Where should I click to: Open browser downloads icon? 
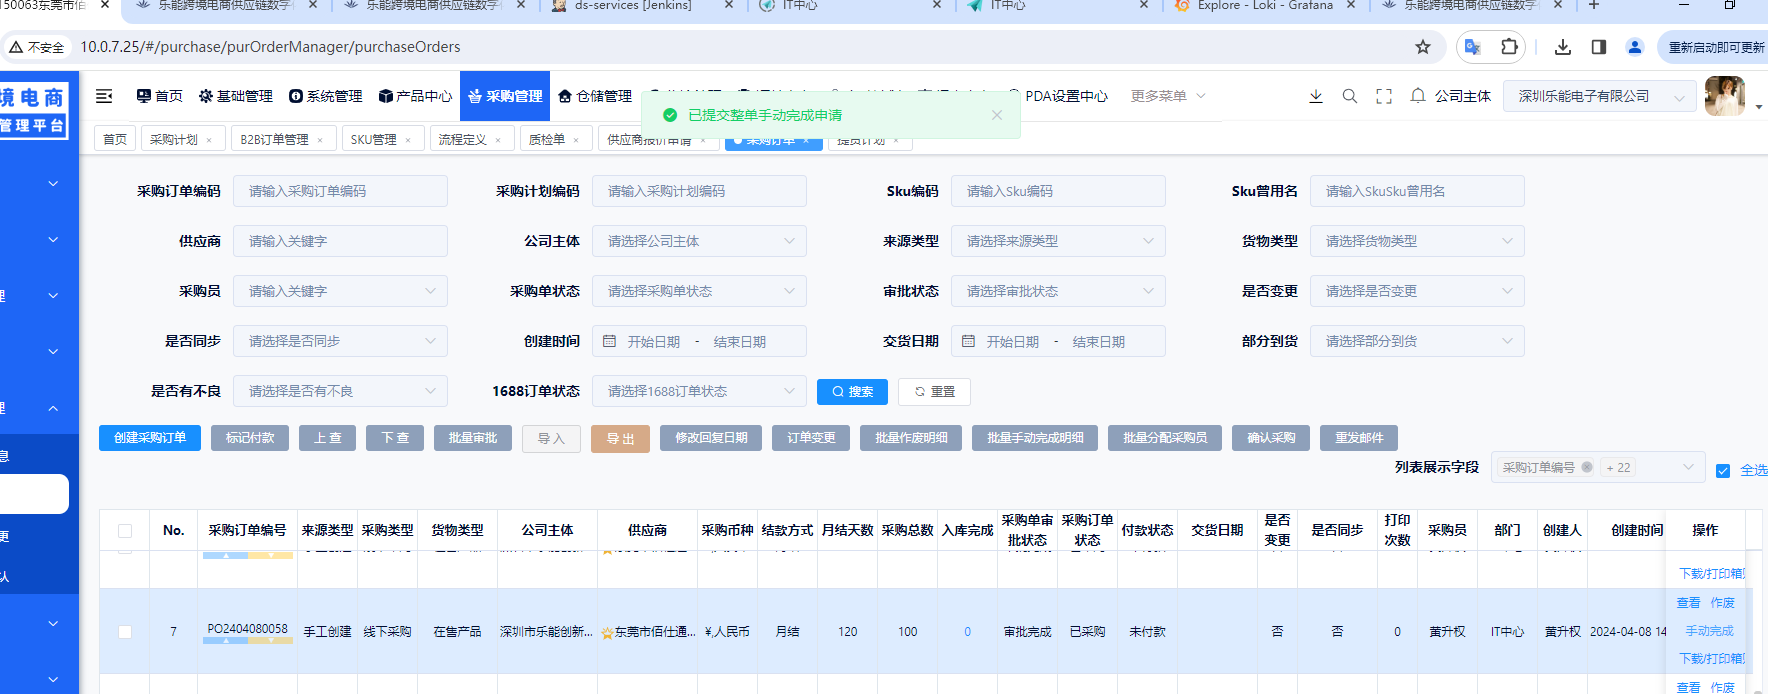point(1563,47)
